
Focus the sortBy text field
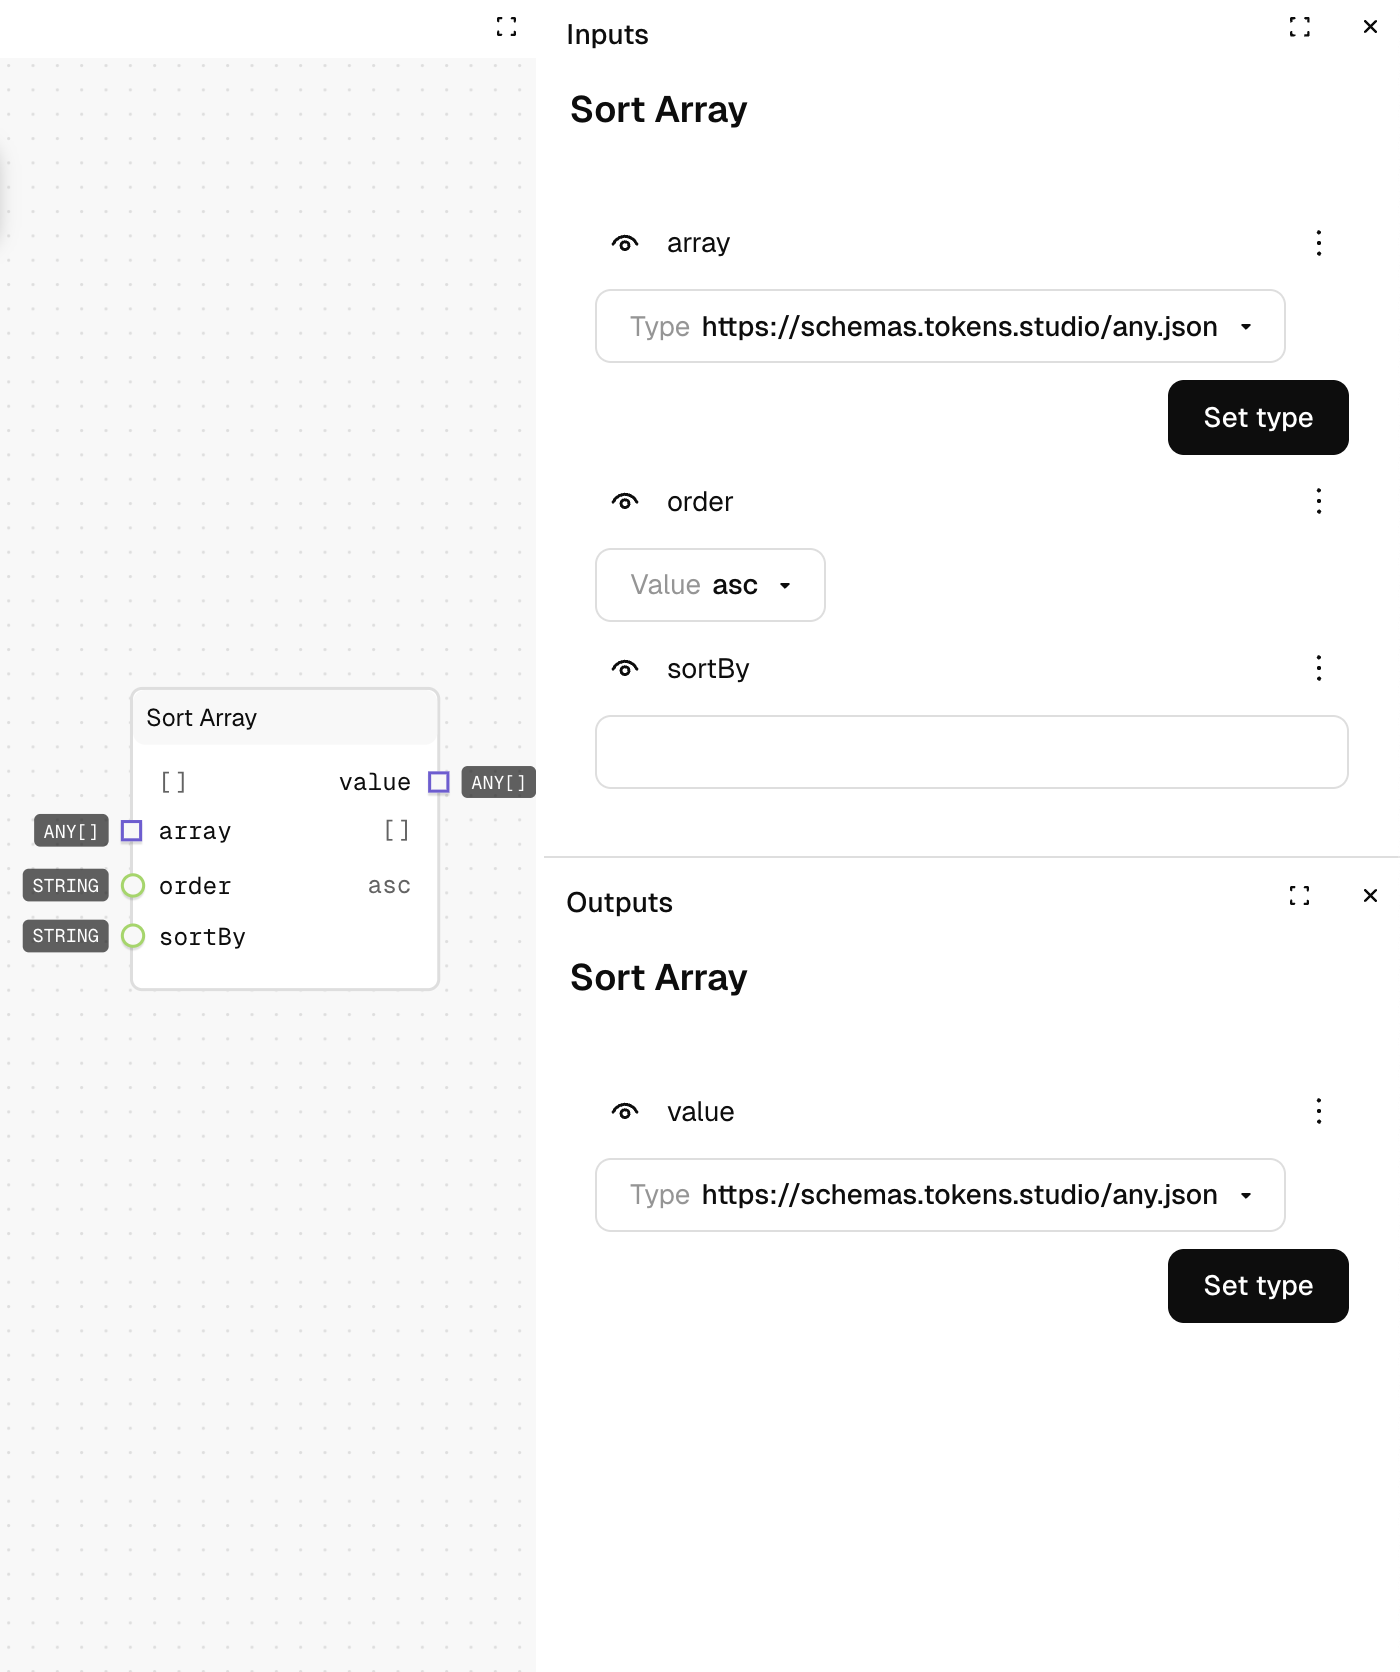point(971,752)
